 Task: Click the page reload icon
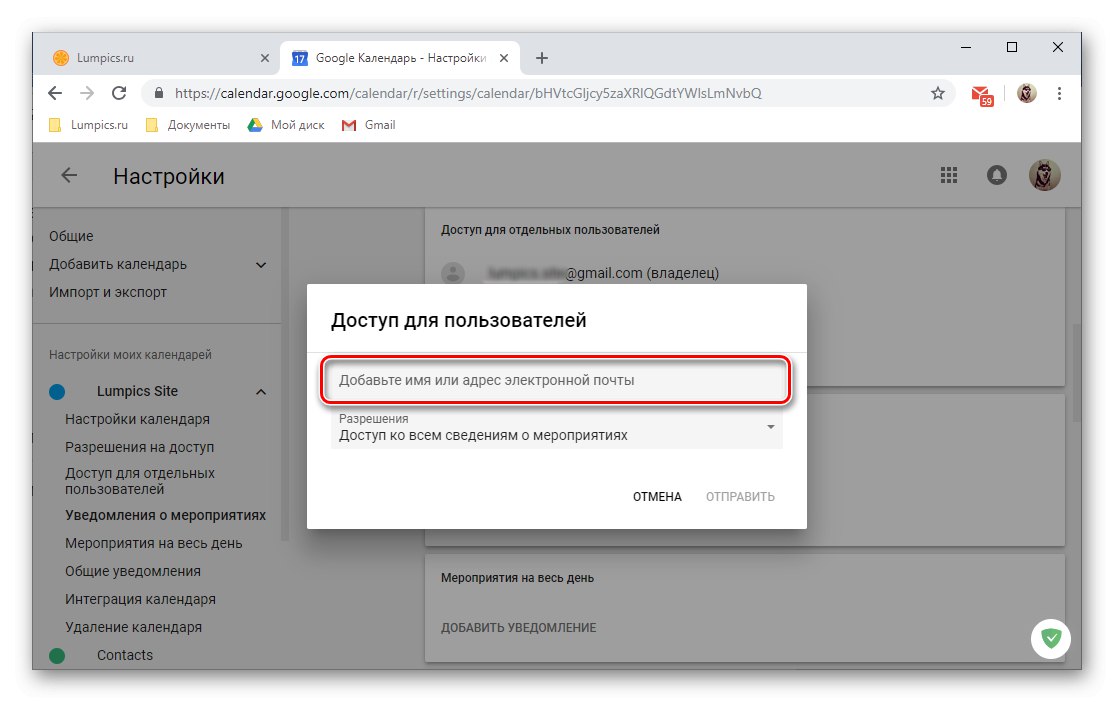pyautogui.click(x=119, y=92)
